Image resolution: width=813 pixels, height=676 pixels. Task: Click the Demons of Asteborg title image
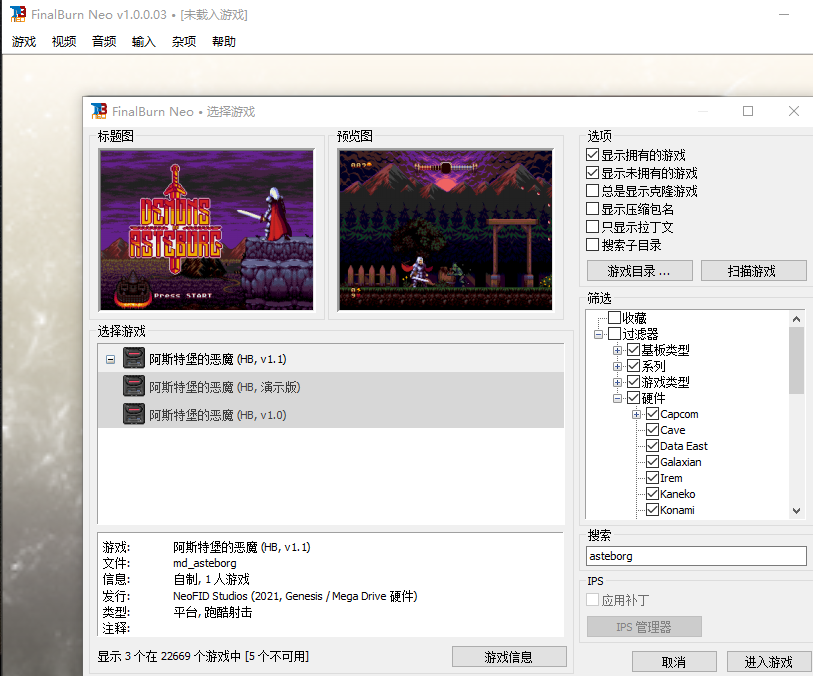[206, 230]
